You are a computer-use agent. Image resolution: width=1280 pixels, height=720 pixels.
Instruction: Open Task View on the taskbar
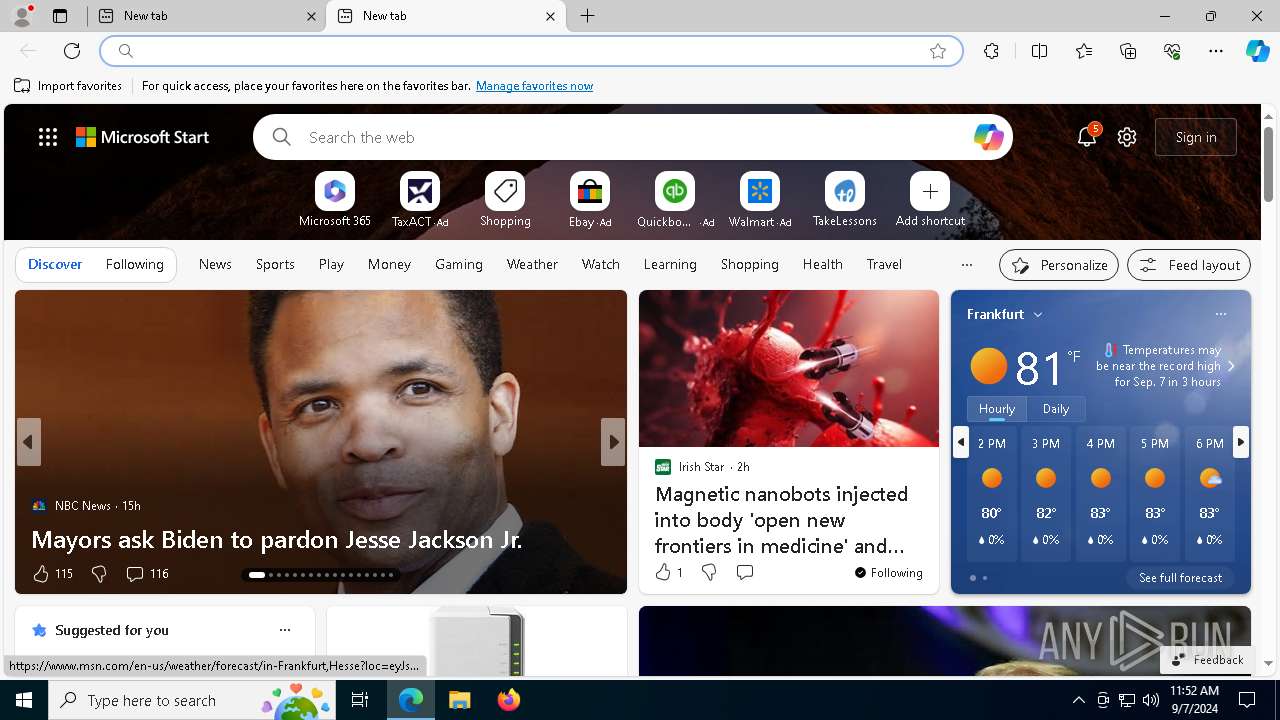[360, 700]
